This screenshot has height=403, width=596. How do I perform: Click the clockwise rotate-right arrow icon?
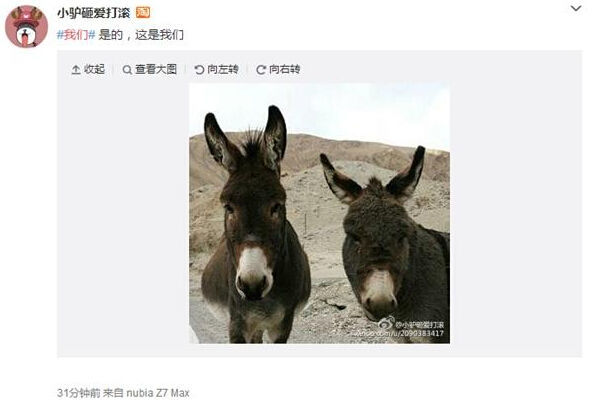click(x=261, y=70)
